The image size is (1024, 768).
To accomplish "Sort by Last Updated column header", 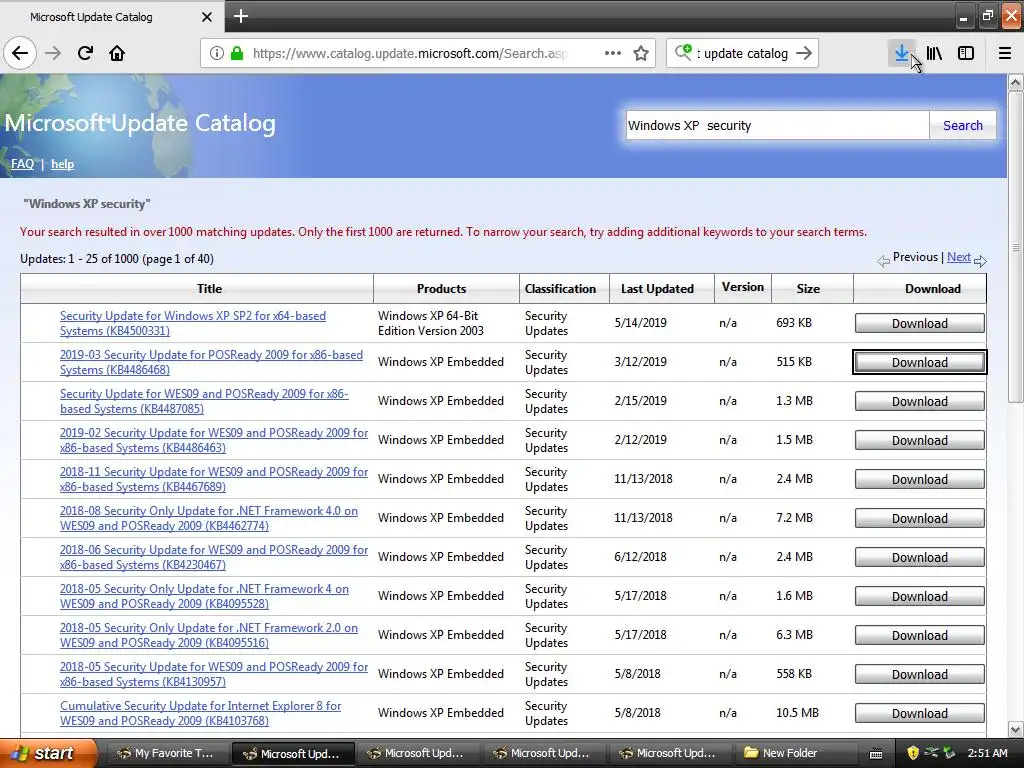I will click(657, 289).
